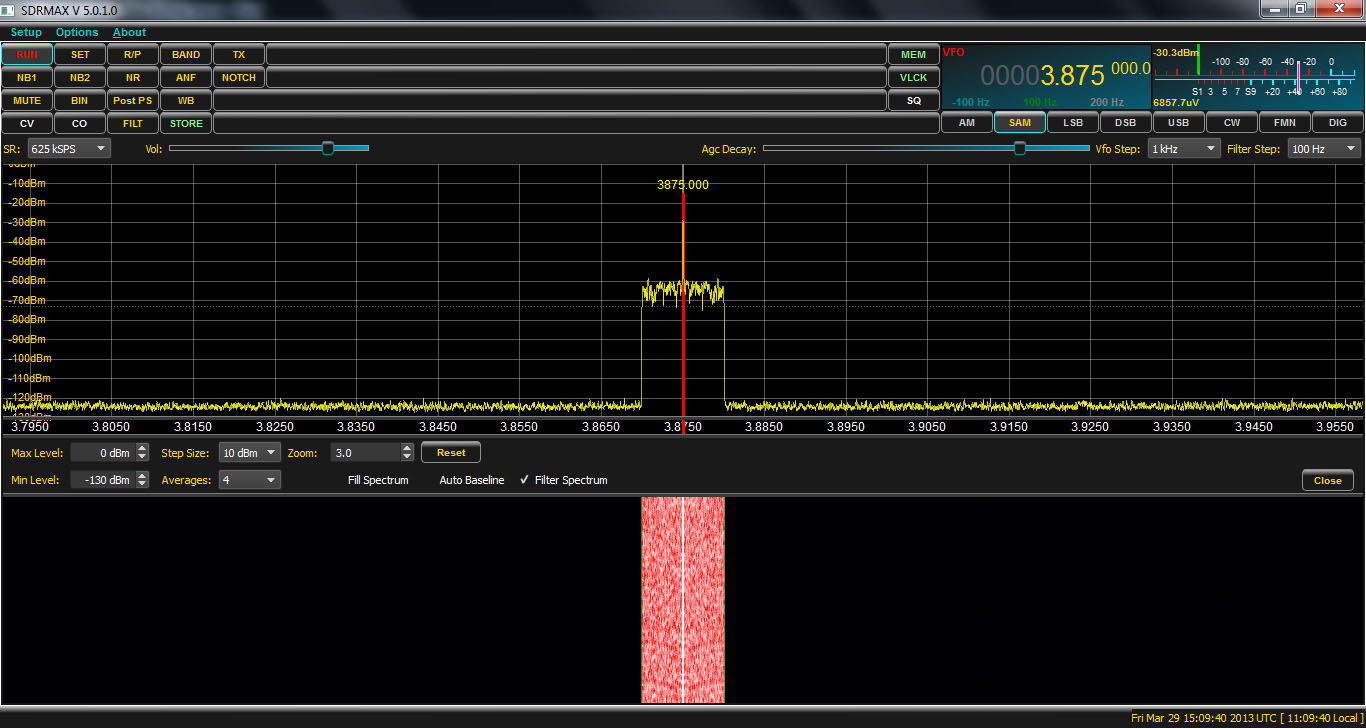Toggle the NR noise reduction
Viewport: 1366px width, 728px height.
[x=132, y=77]
